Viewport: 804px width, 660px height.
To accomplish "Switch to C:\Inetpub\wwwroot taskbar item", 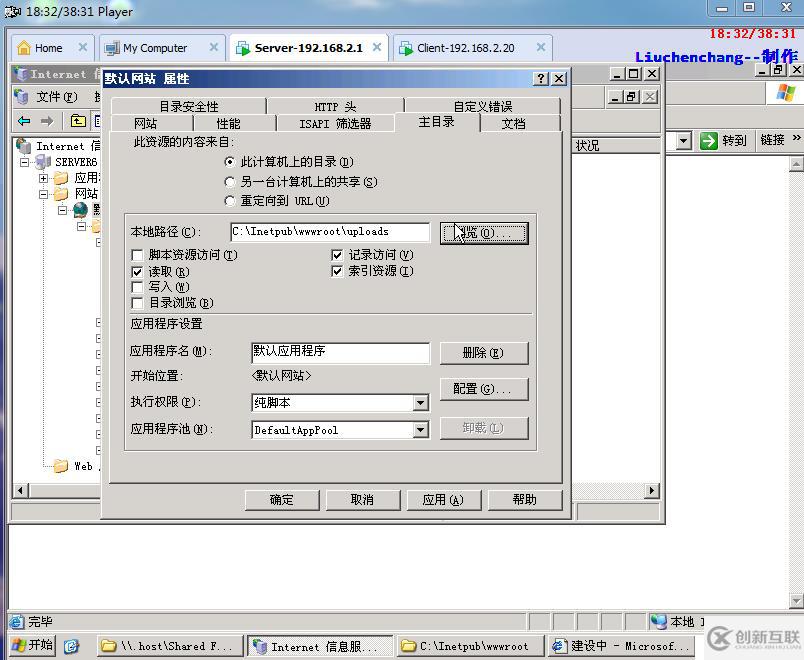I will (x=471, y=646).
